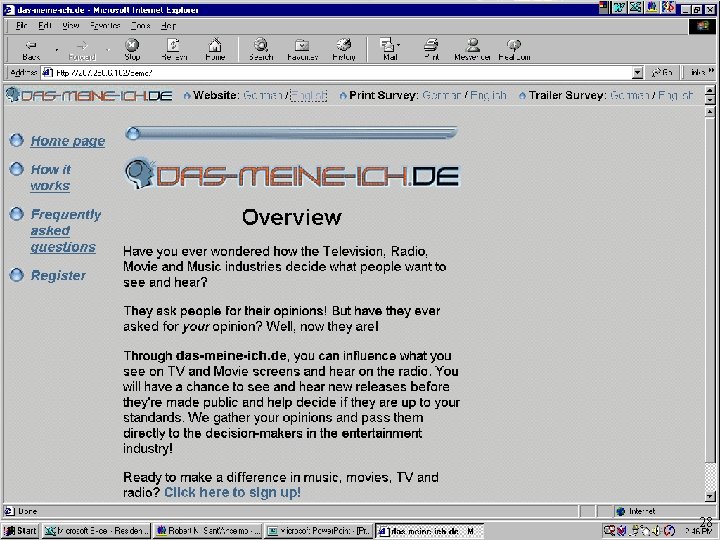Print the page with Print button
The height and width of the screenshot is (540, 720).
pos(431,50)
